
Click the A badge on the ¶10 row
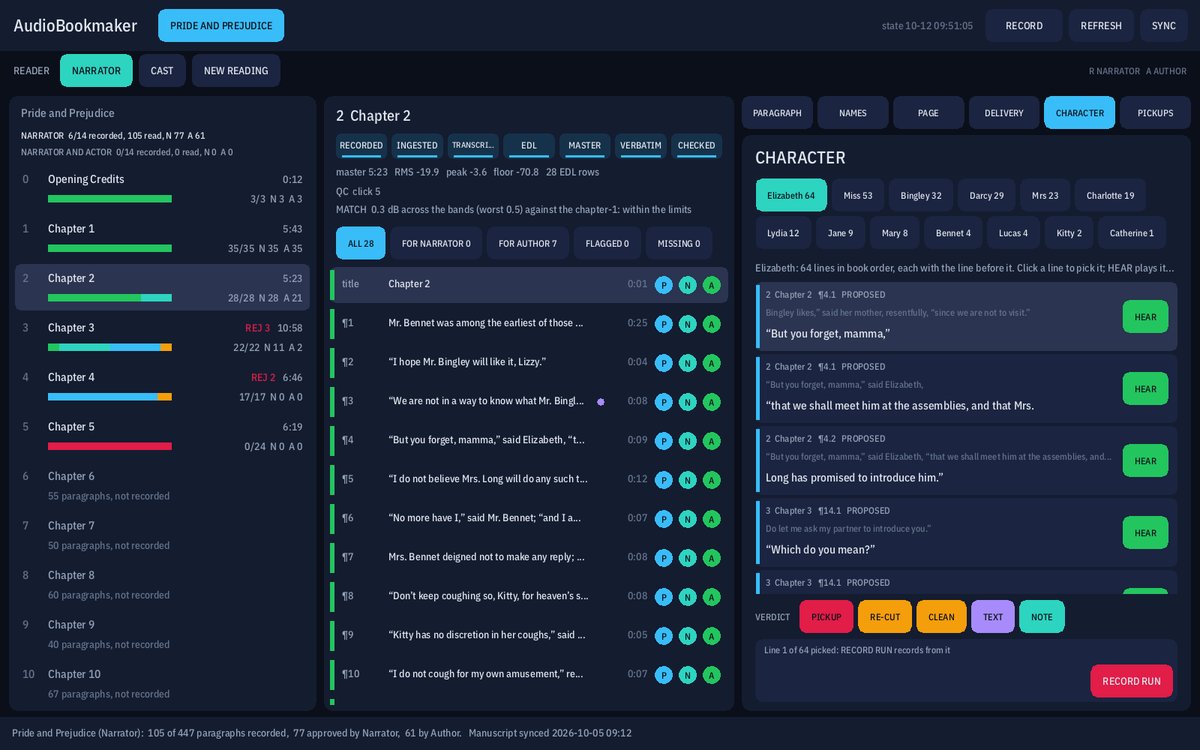click(x=711, y=675)
